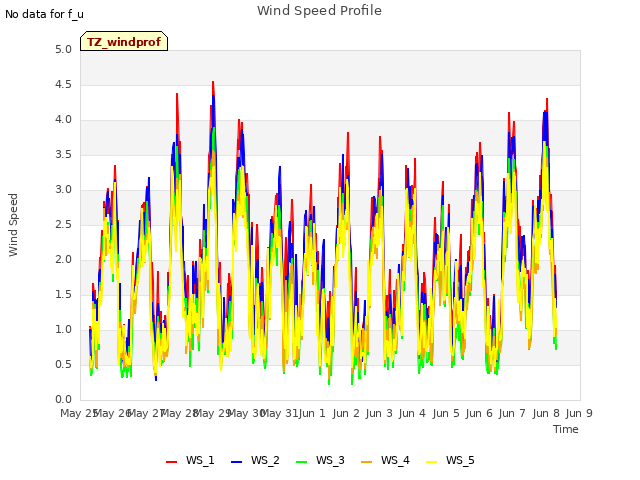This screenshot has width=640, height=480.
Task: Click the green WS_3 legend swatch
Action: click(x=301, y=461)
